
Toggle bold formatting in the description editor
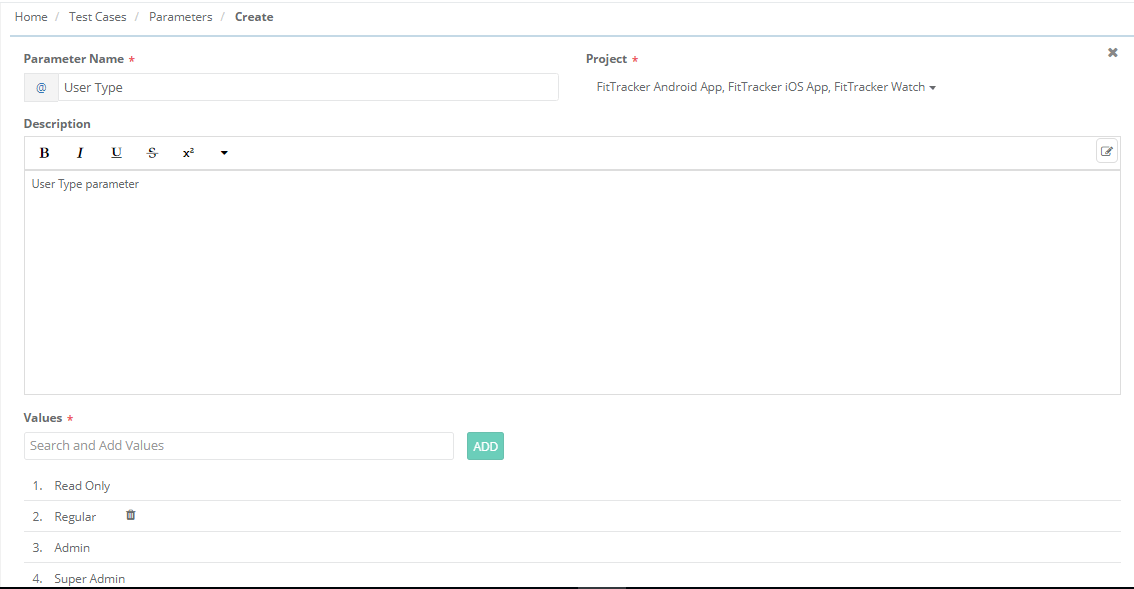[x=44, y=152]
